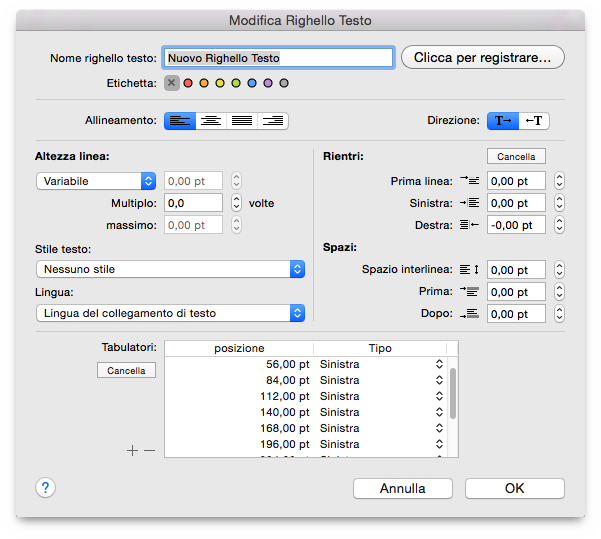Image resolution: width=601 pixels, height=539 pixels.
Task: Click the Multiplo value field
Action: [x=193, y=203]
